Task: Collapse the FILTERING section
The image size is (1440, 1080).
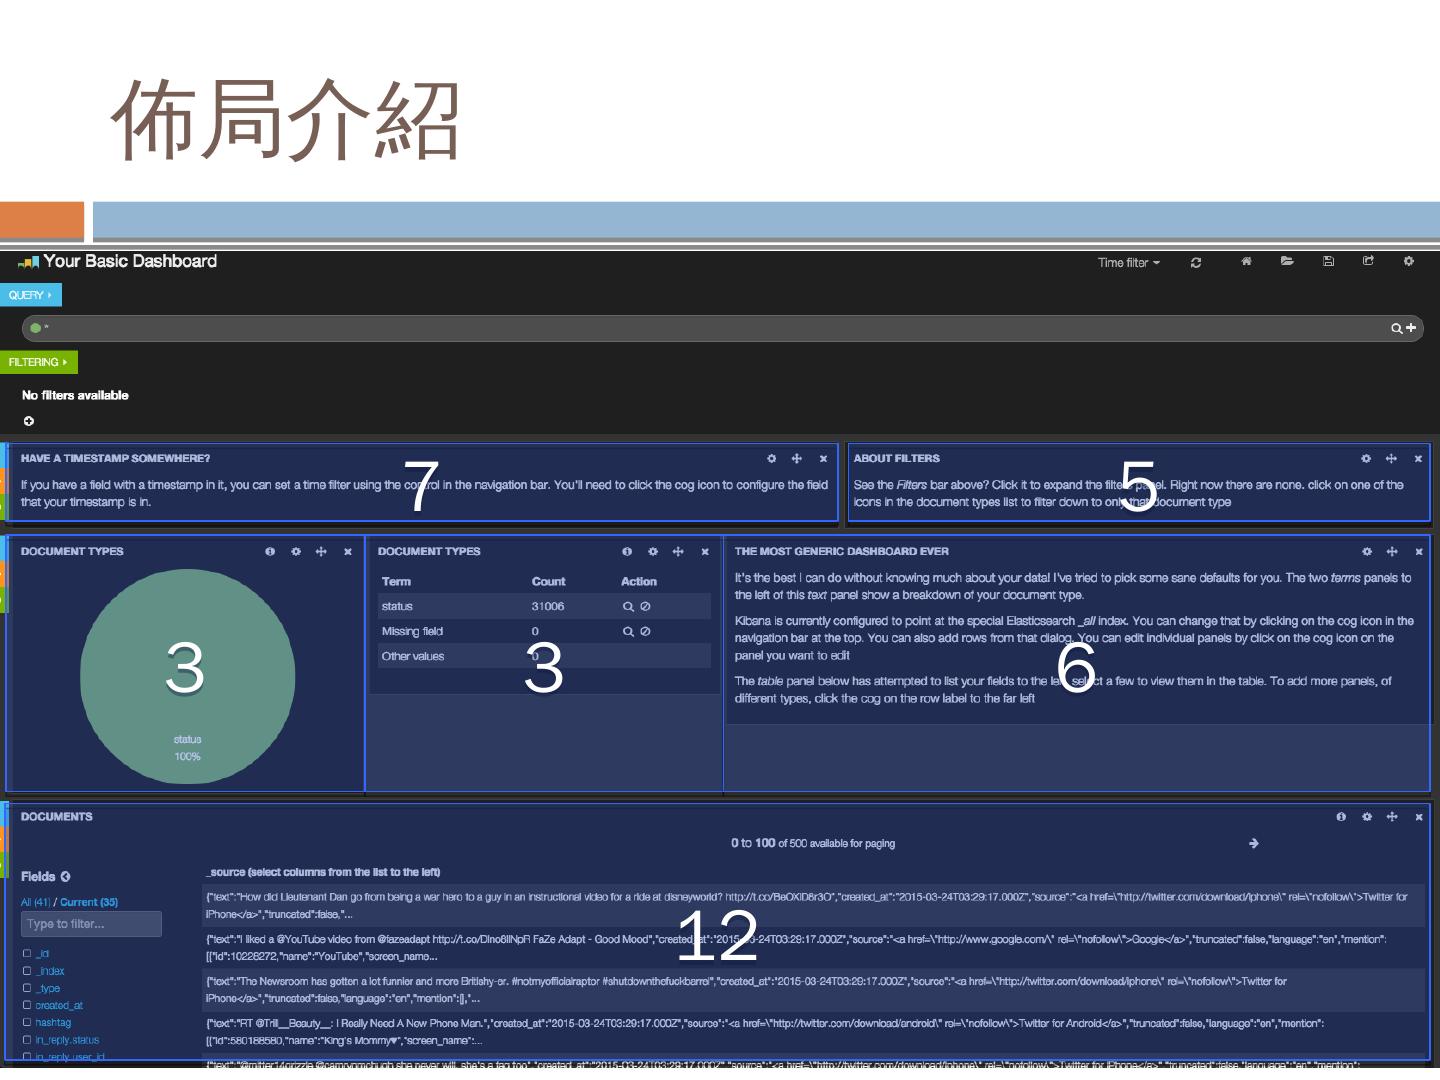Action: pyautogui.click(x=38, y=362)
